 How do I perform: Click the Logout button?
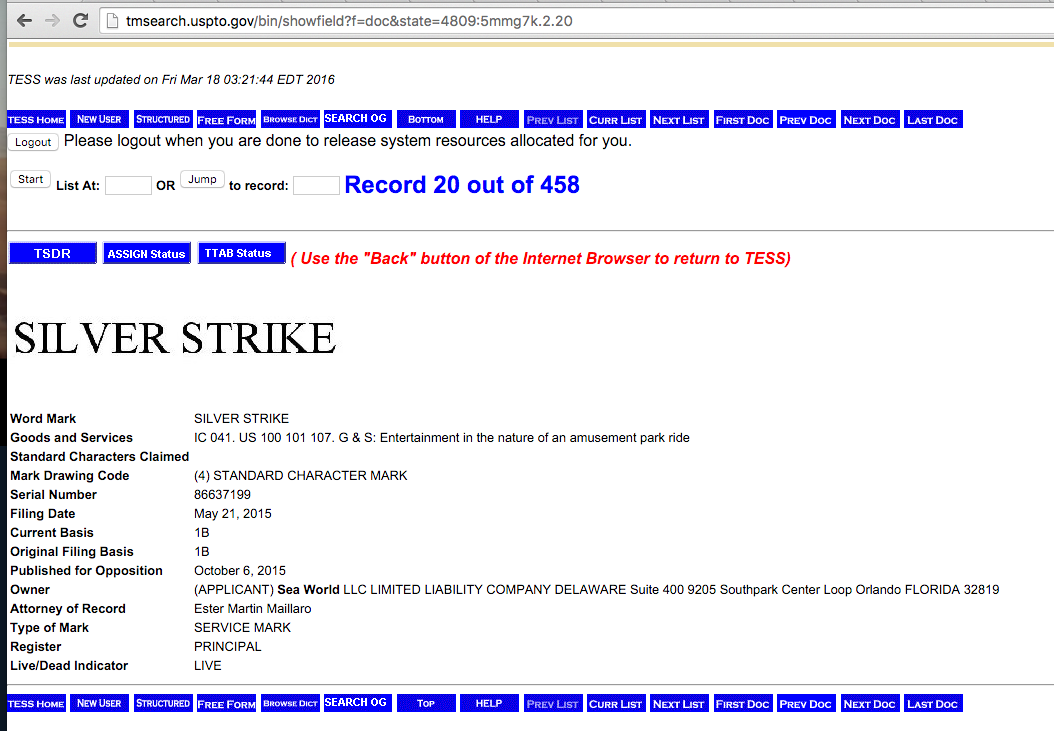(33, 142)
